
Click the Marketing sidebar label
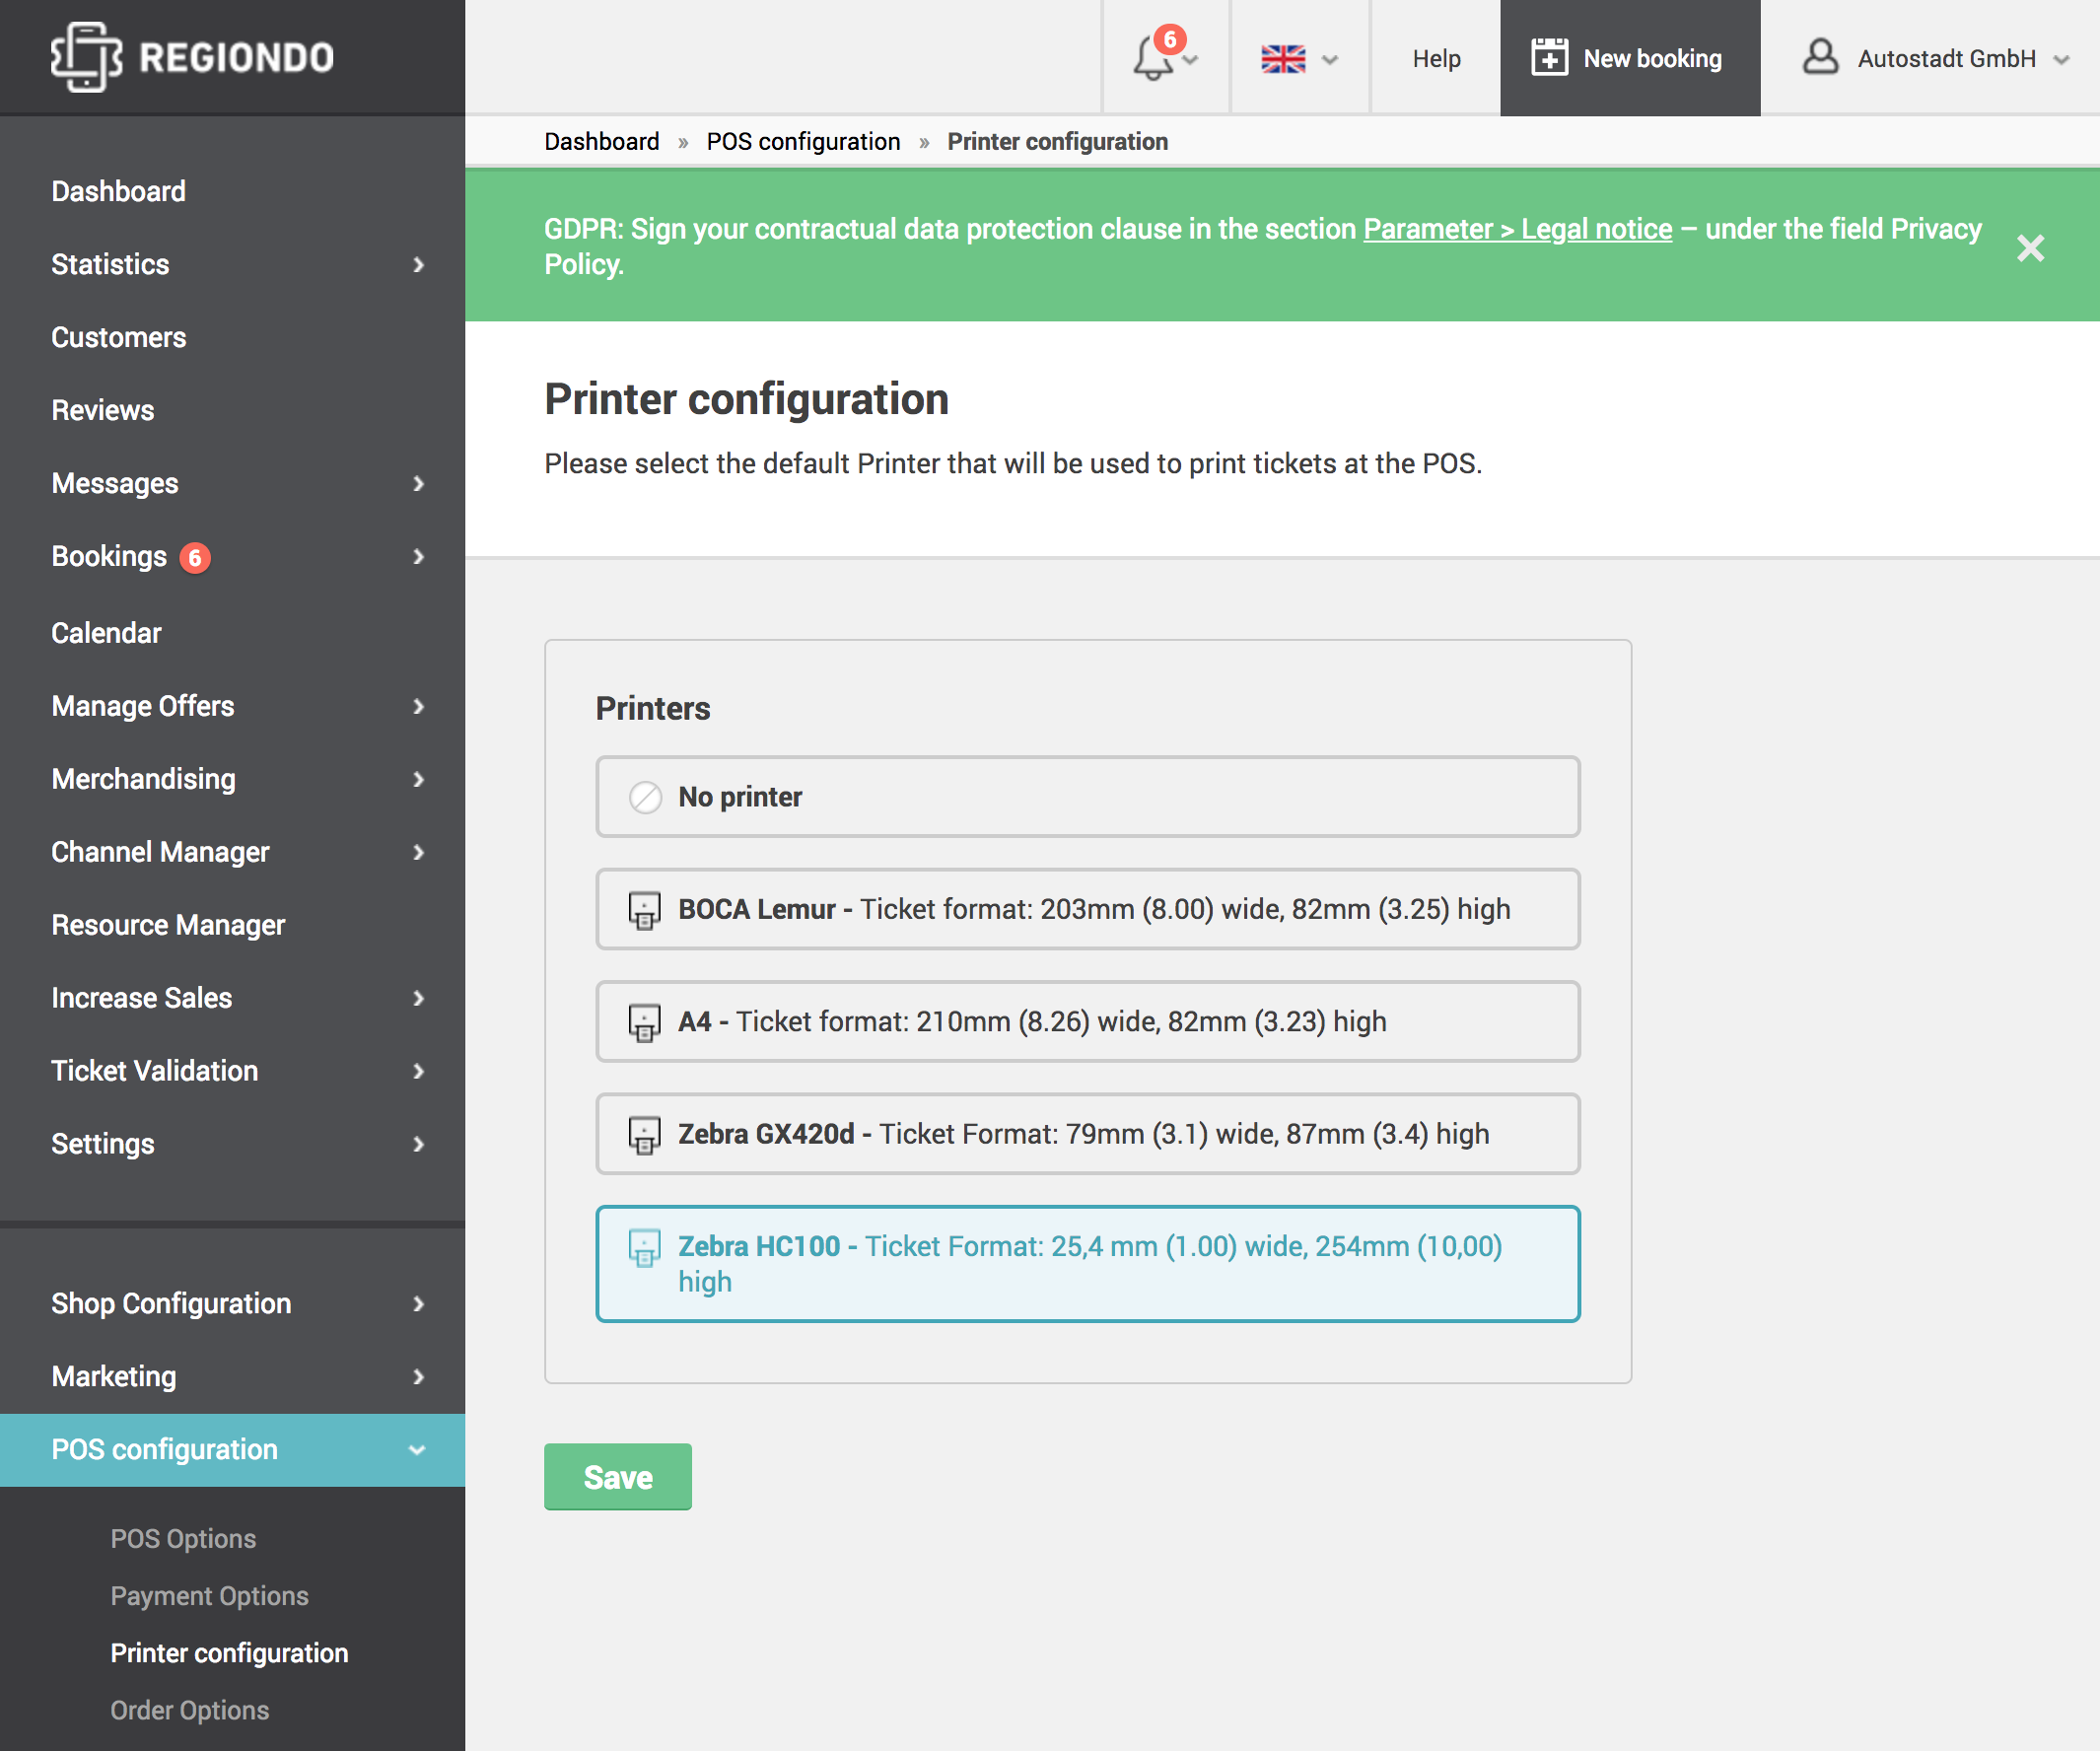point(114,1376)
